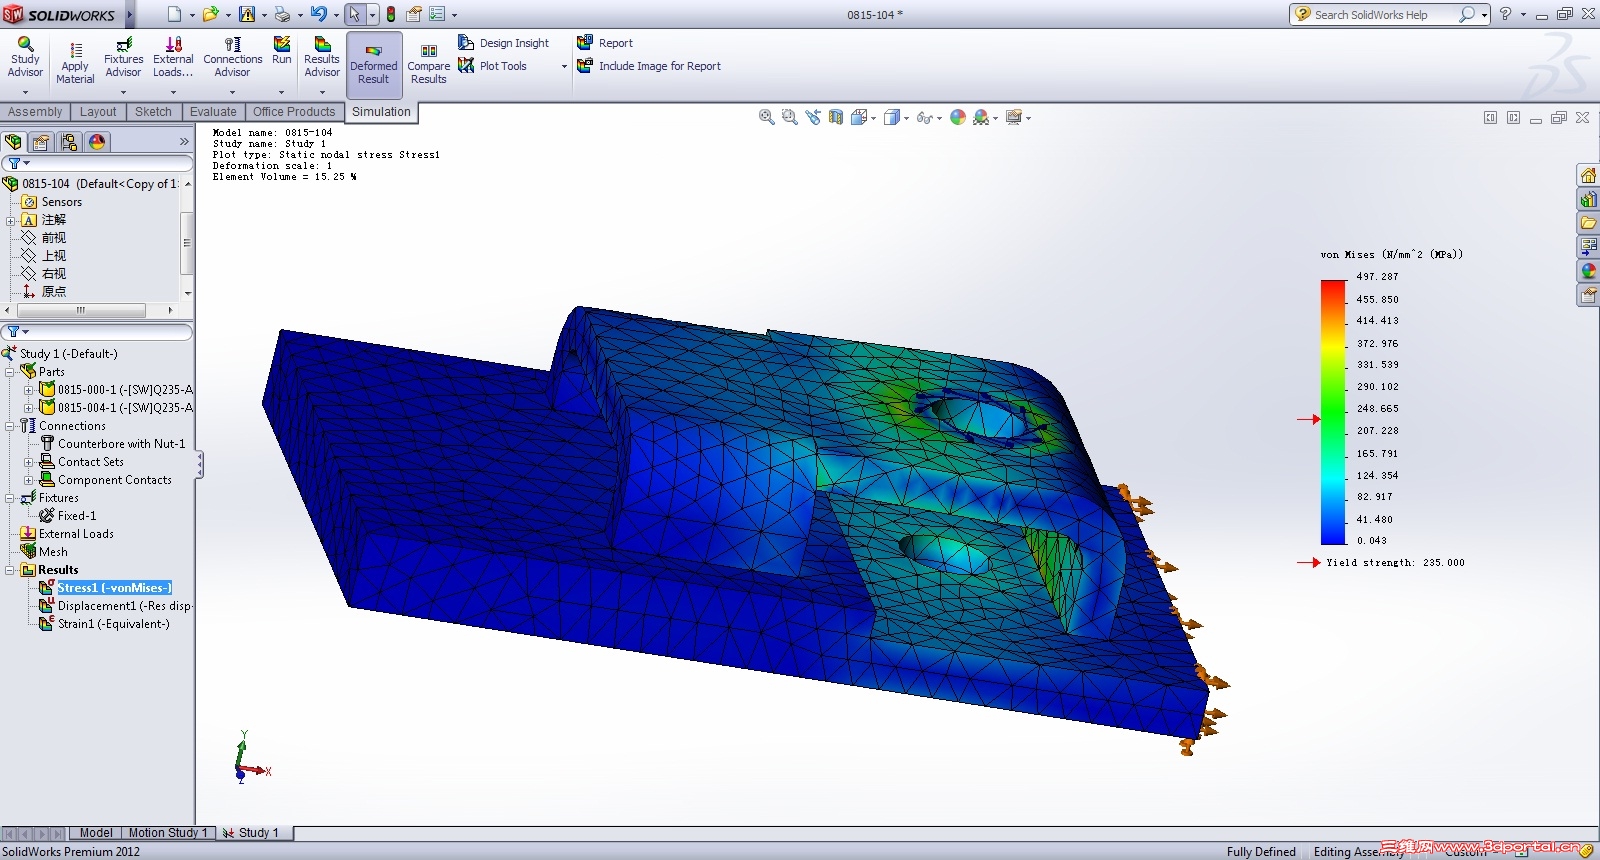This screenshot has height=860, width=1600.
Task: Click Zoom to Area icon
Action: (x=789, y=117)
